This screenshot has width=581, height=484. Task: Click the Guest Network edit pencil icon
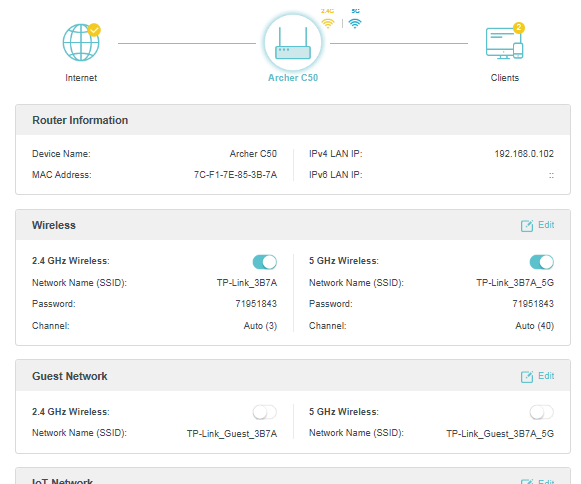[x=527, y=377]
